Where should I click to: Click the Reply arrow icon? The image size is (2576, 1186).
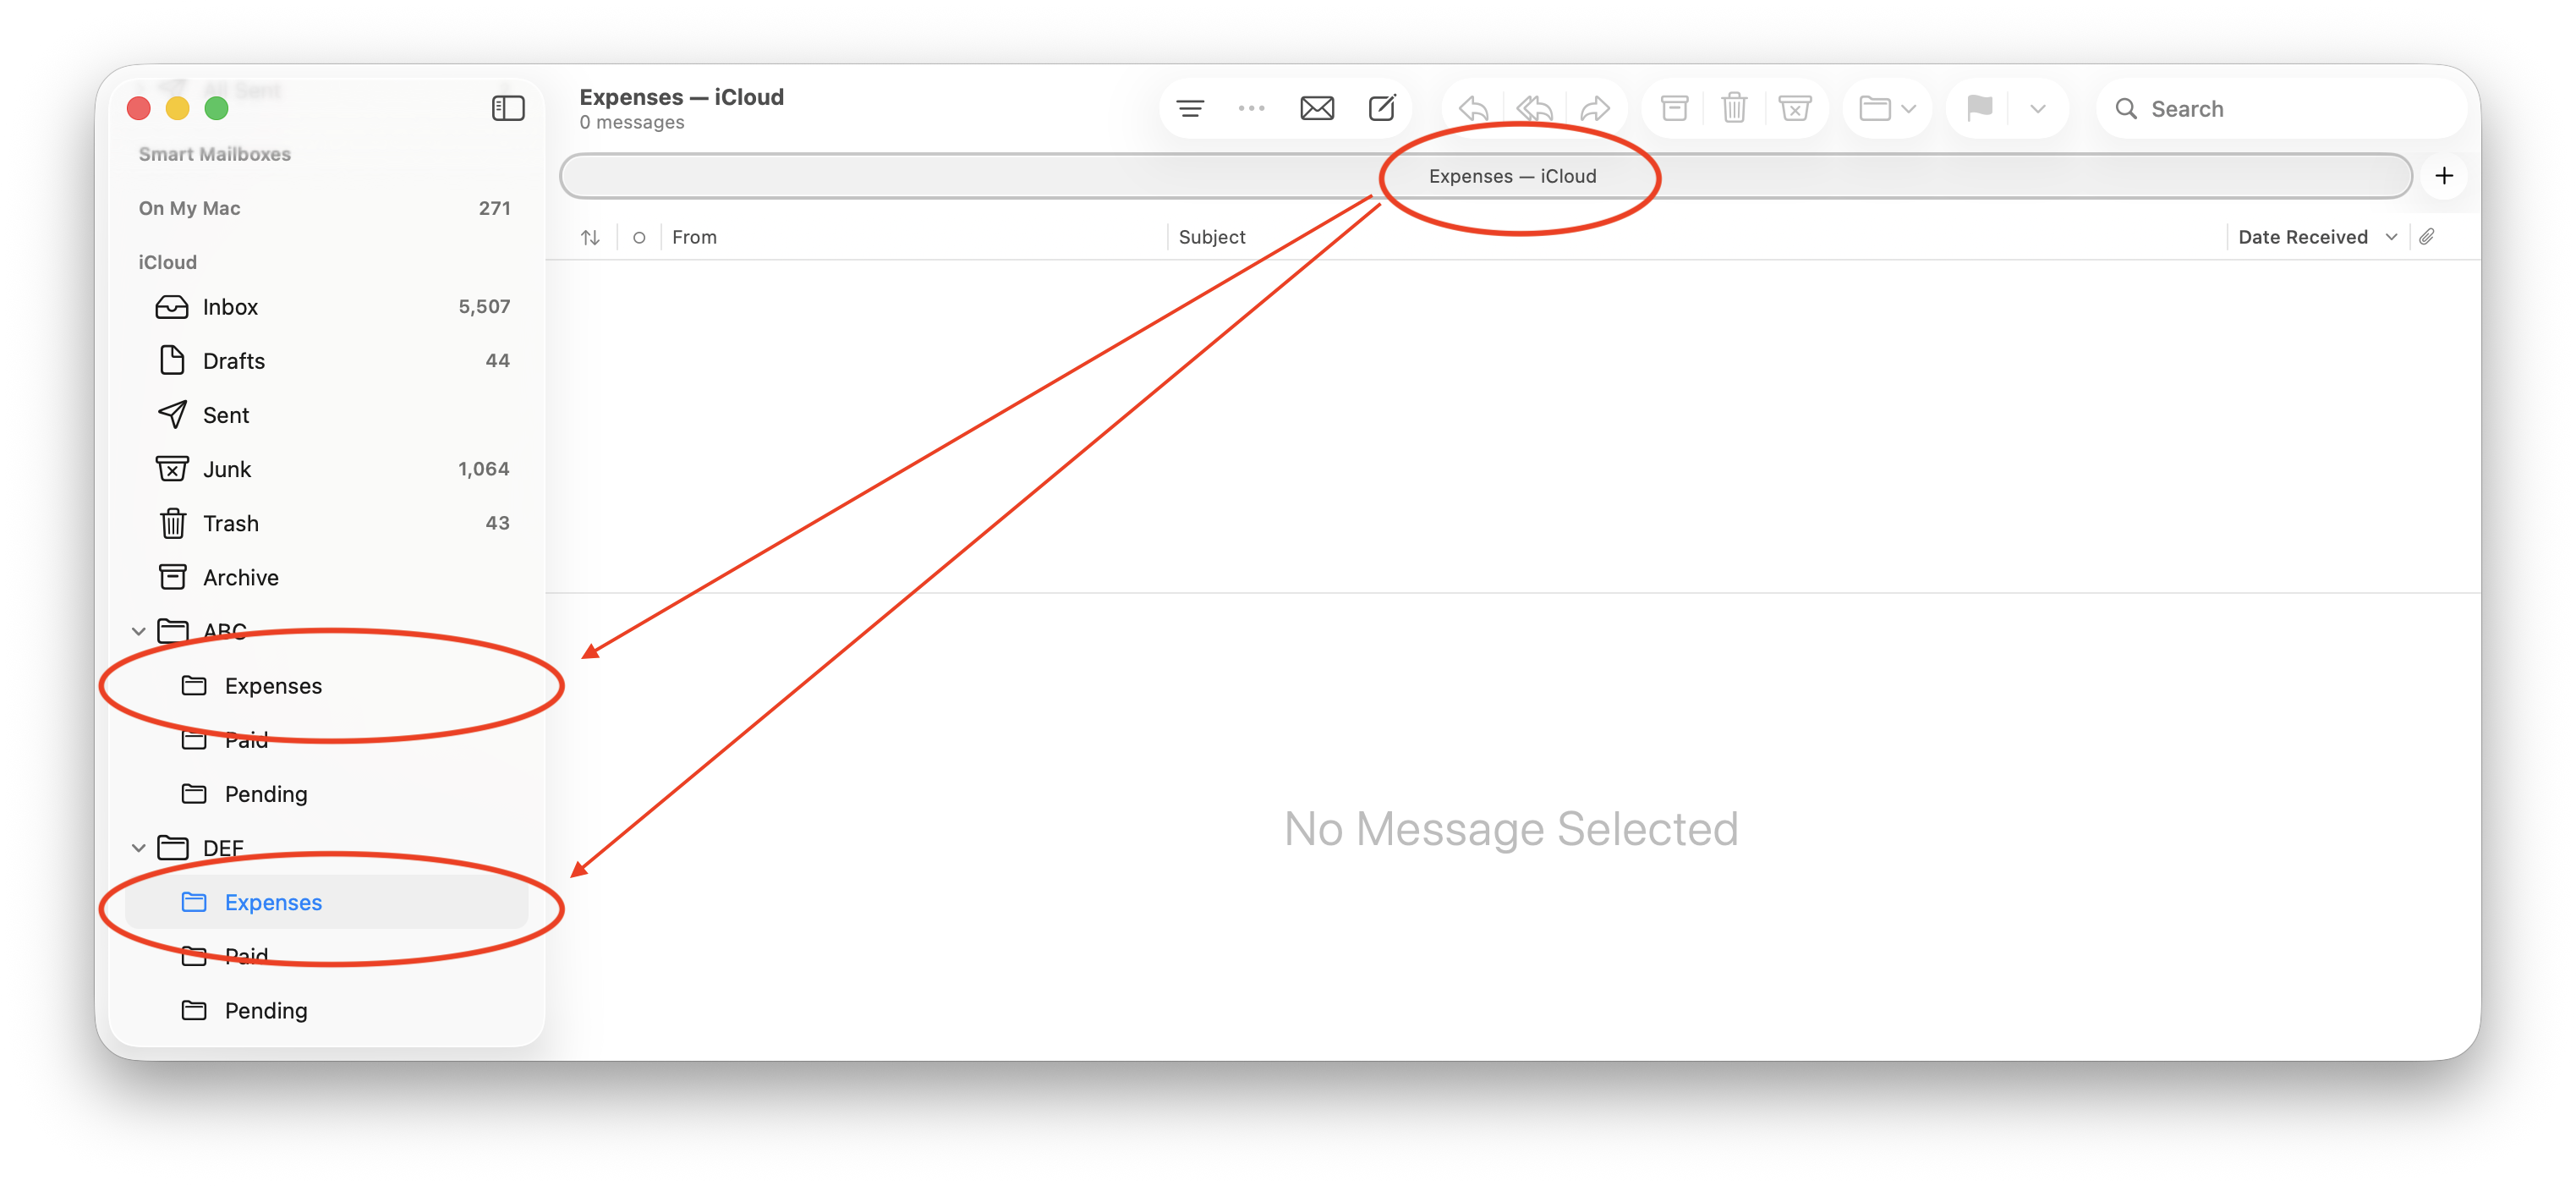pyautogui.click(x=1473, y=108)
